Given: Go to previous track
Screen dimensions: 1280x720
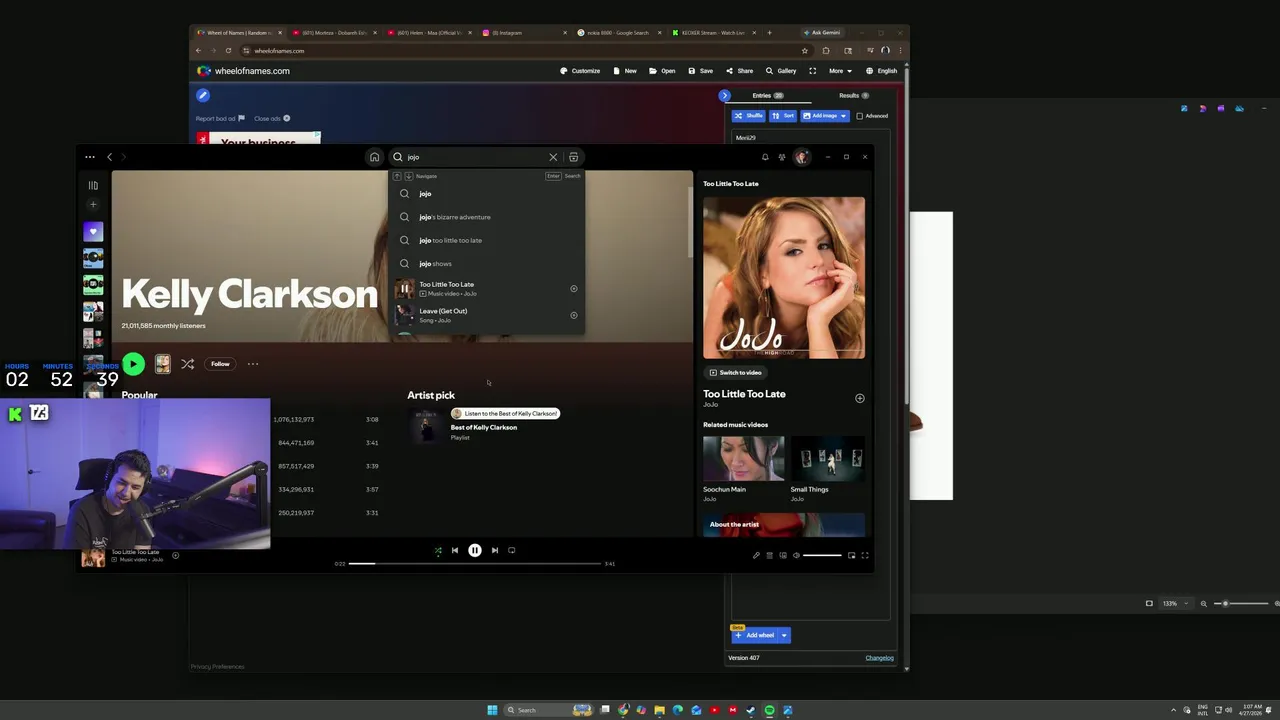Looking at the screenshot, I should click(x=454, y=550).
